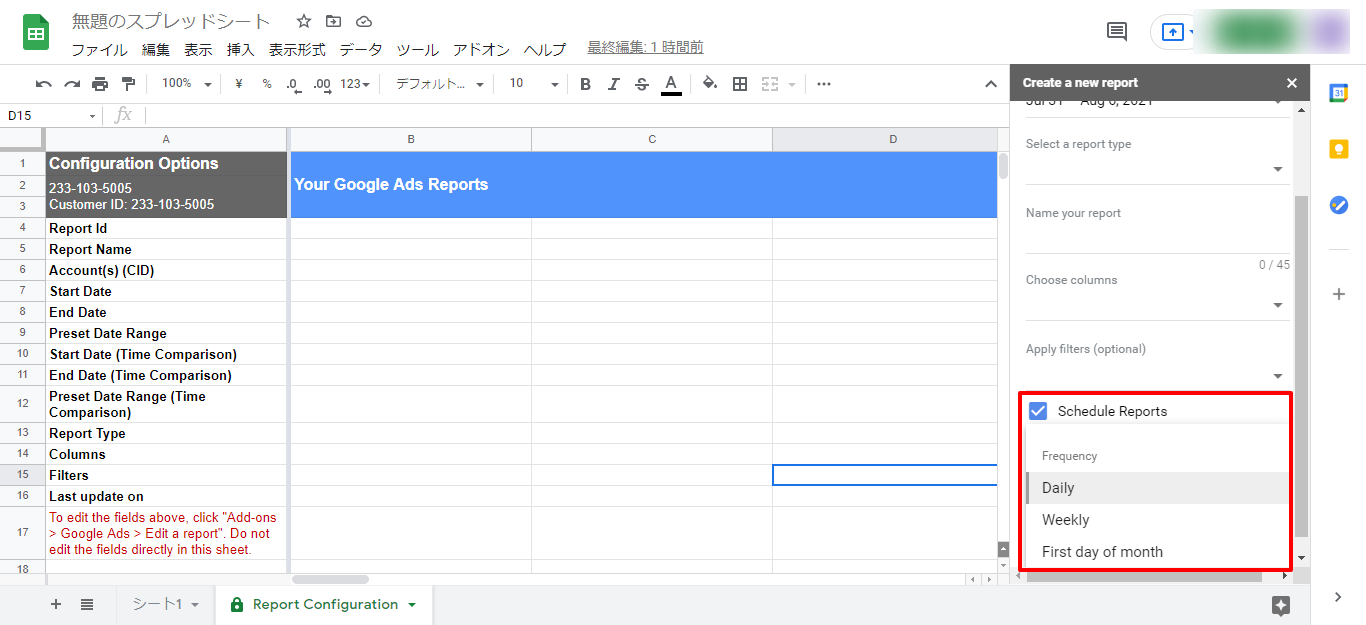Open the font size dropdown
Screen dimensions: 1366x625
534,84
